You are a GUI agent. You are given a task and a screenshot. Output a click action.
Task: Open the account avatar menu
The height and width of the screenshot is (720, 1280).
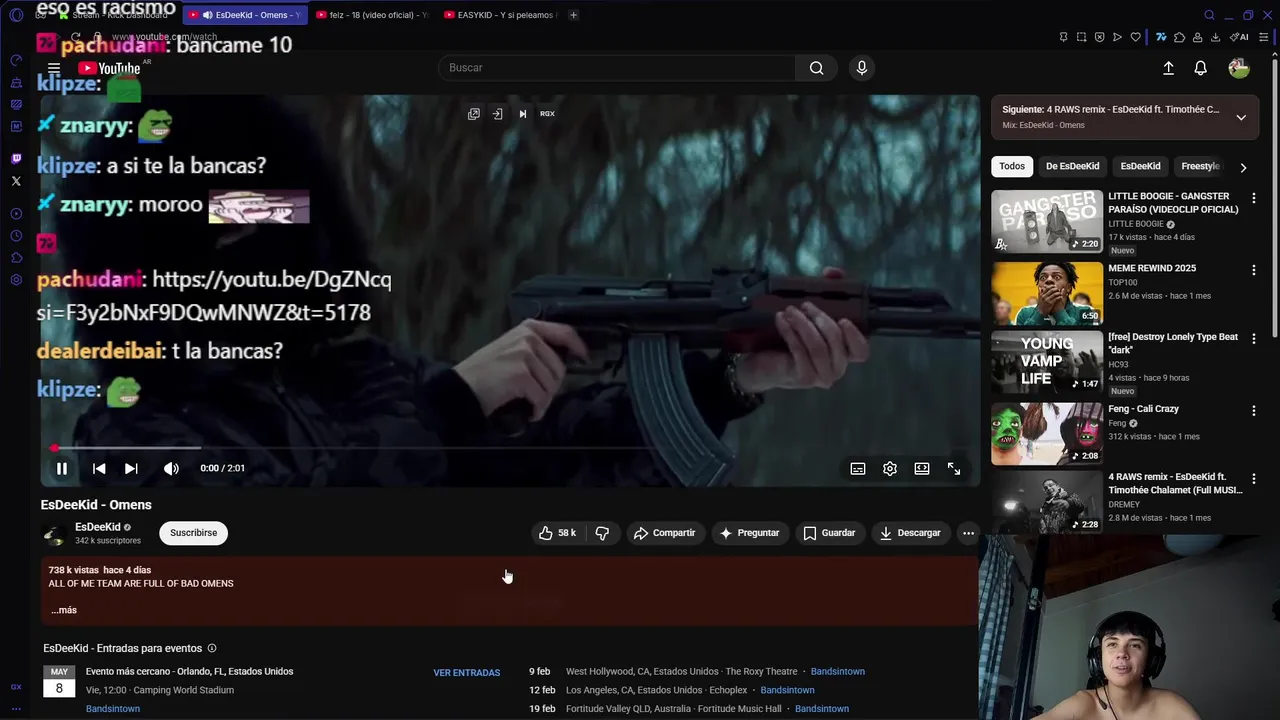1239,68
